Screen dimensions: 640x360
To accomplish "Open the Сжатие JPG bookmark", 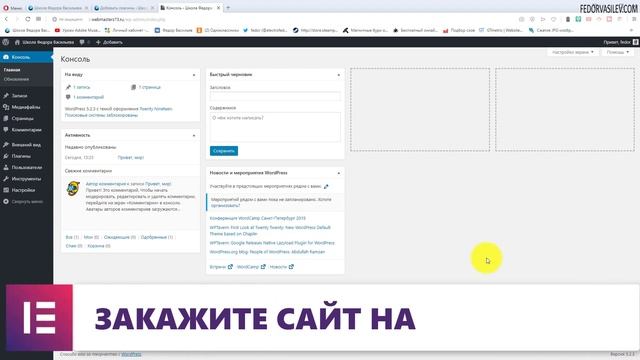I will pyautogui.click(x=551, y=30).
